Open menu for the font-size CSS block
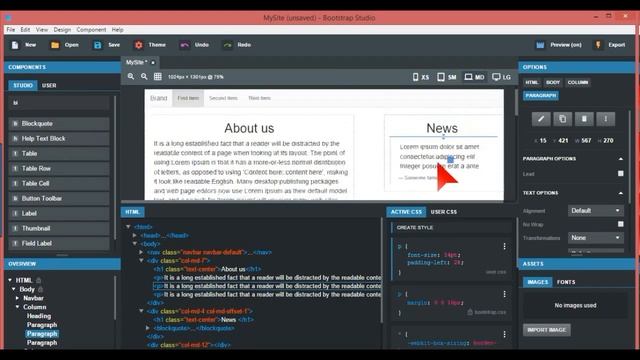This screenshot has width=640, height=360. click(504, 246)
